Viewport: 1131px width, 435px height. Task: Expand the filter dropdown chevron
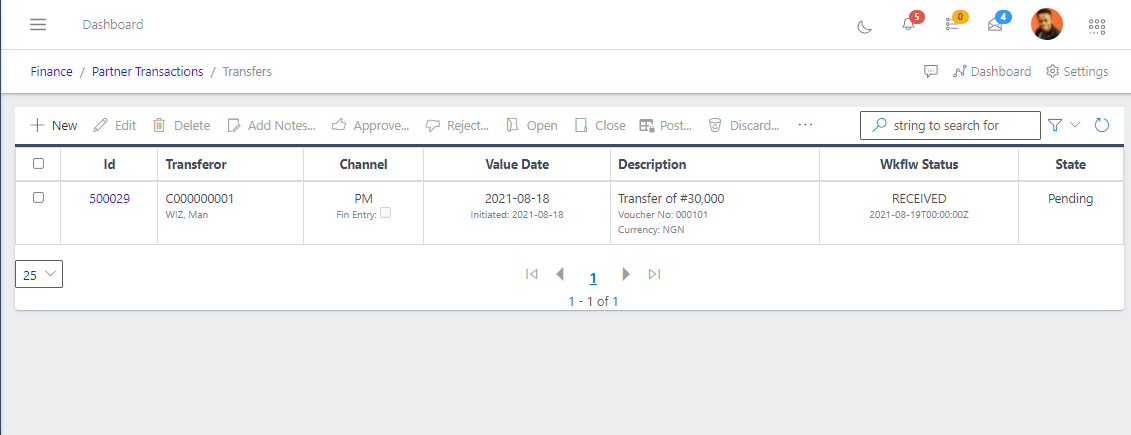click(1075, 125)
